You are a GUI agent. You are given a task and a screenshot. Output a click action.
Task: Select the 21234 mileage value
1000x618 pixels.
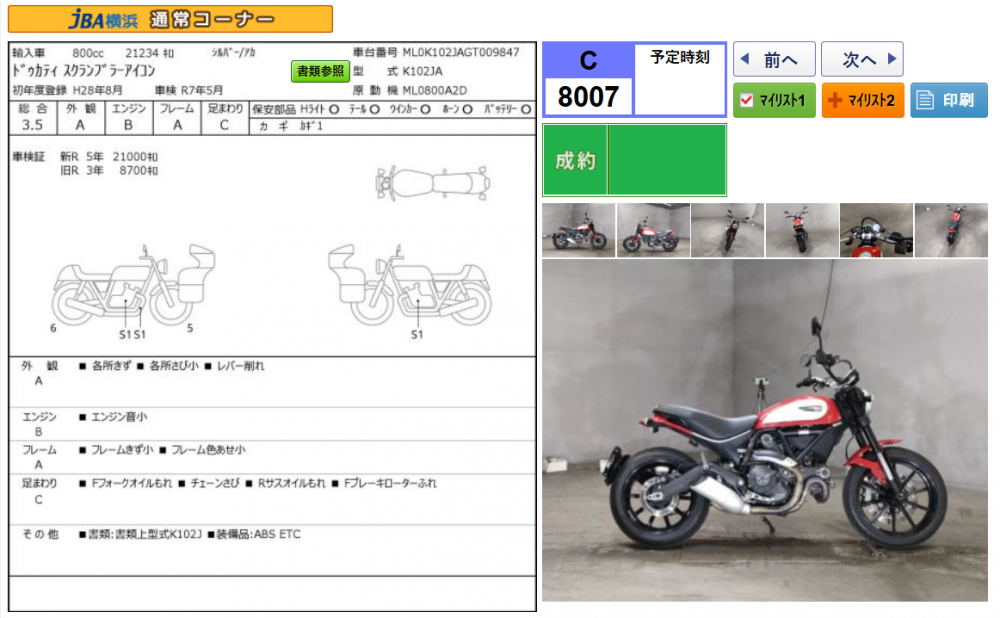149,53
